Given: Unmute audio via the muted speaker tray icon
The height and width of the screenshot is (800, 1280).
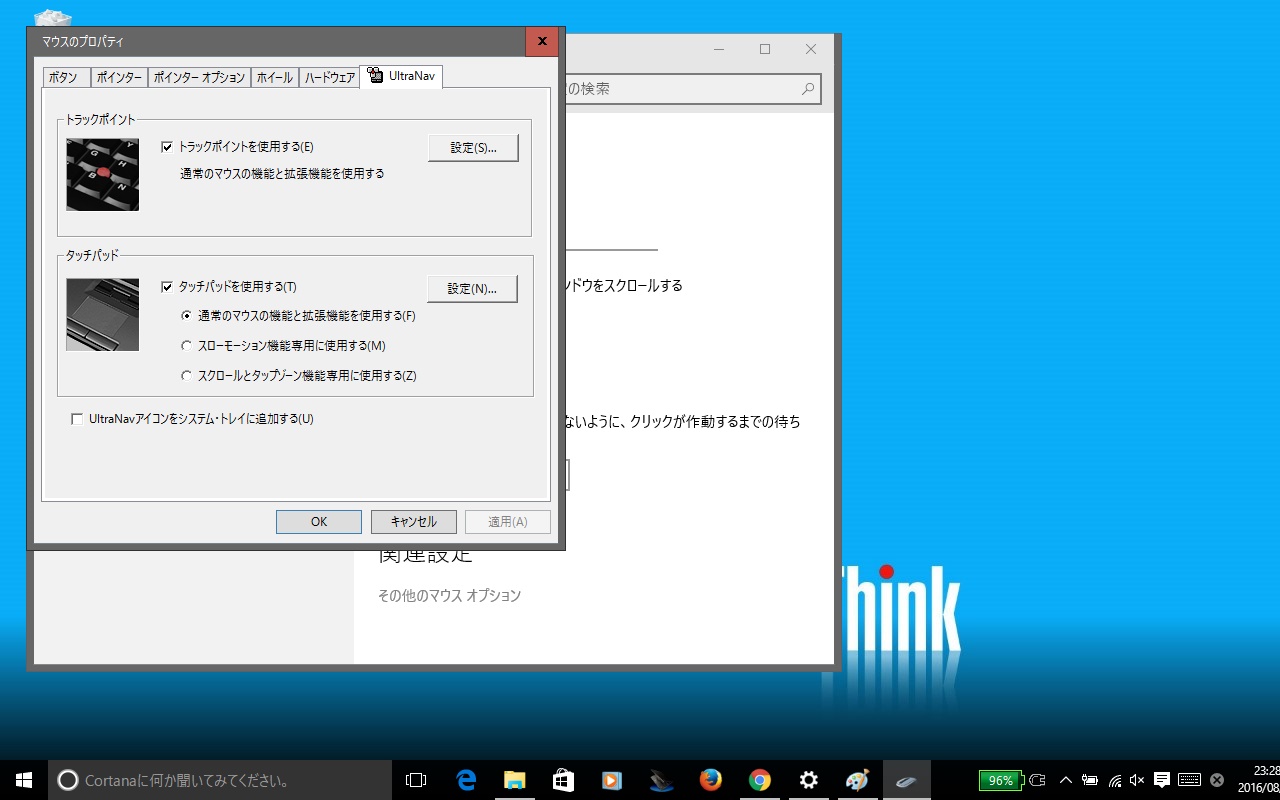Looking at the screenshot, I should (1136, 780).
